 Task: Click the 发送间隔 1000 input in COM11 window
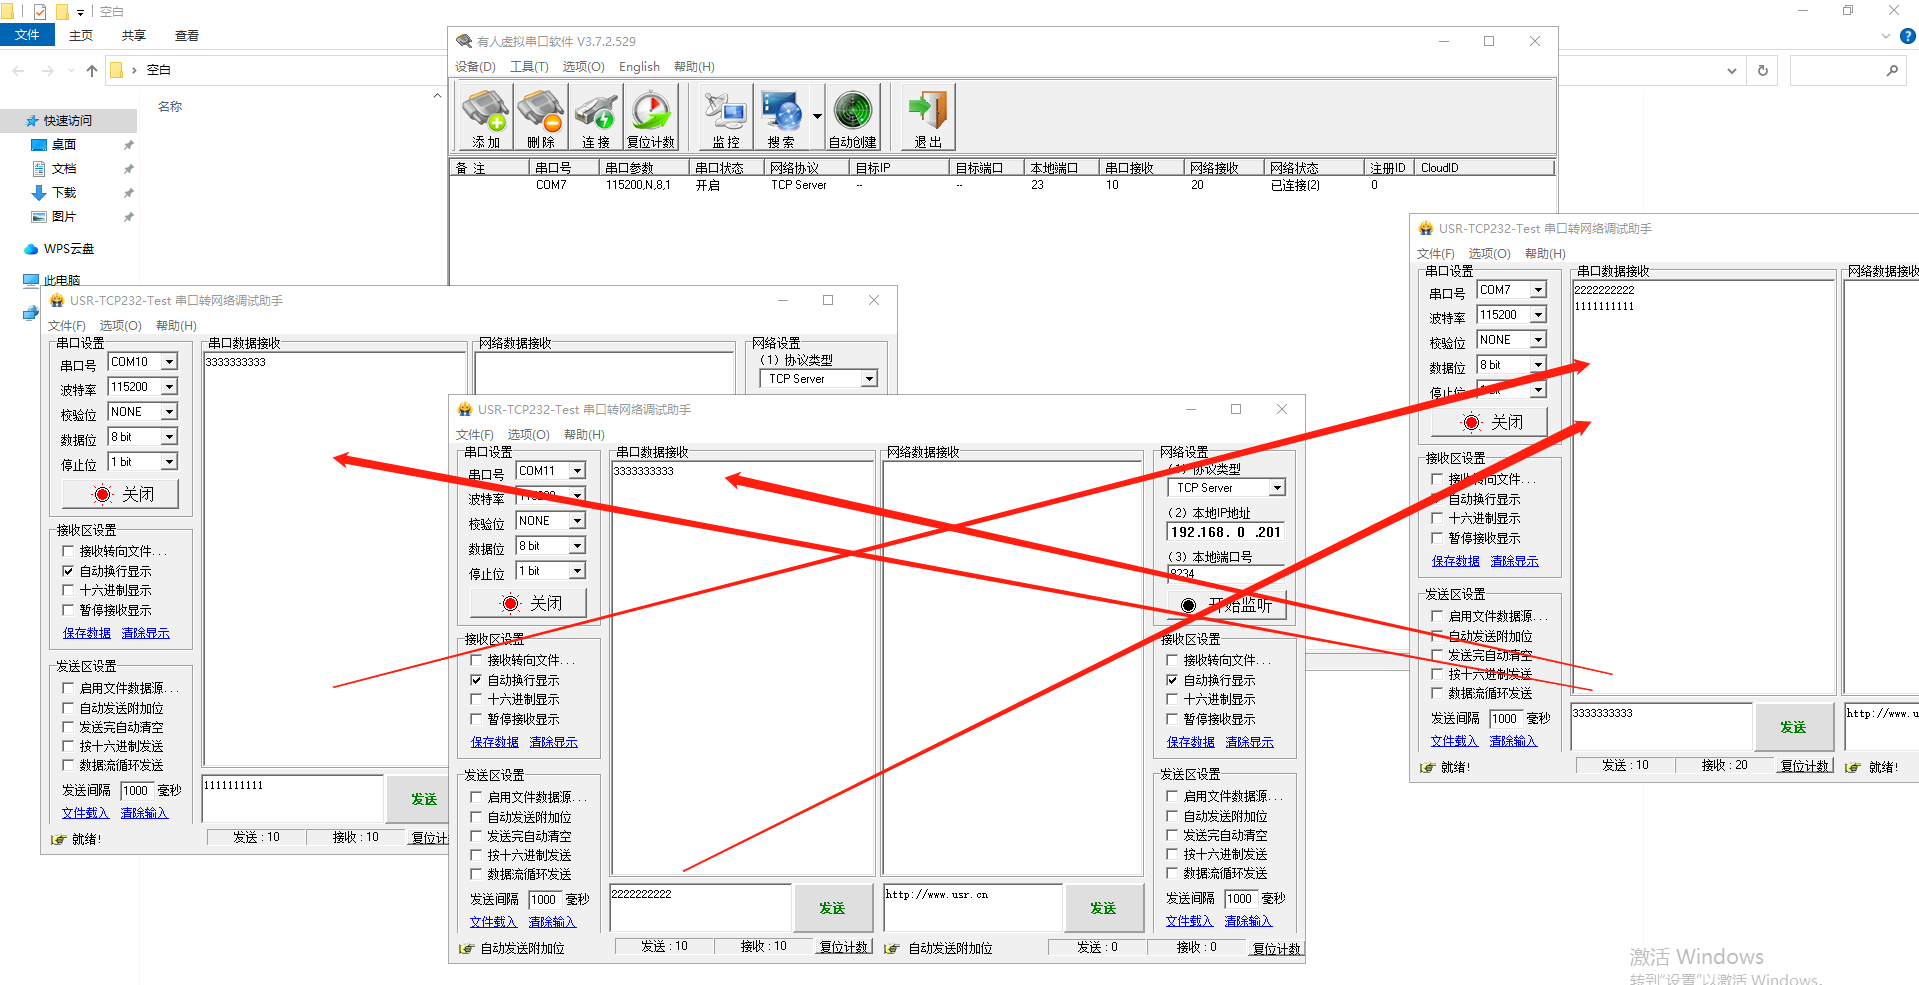click(544, 899)
